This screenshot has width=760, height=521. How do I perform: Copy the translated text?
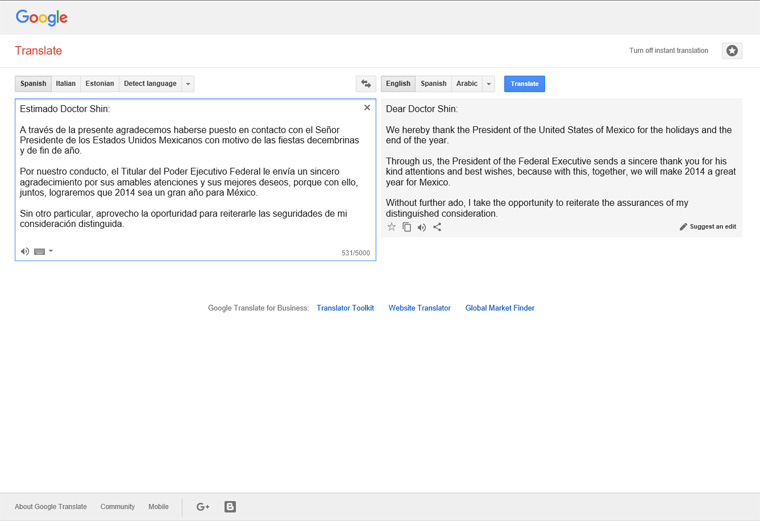pyautogui.click(x=407, y=227)
